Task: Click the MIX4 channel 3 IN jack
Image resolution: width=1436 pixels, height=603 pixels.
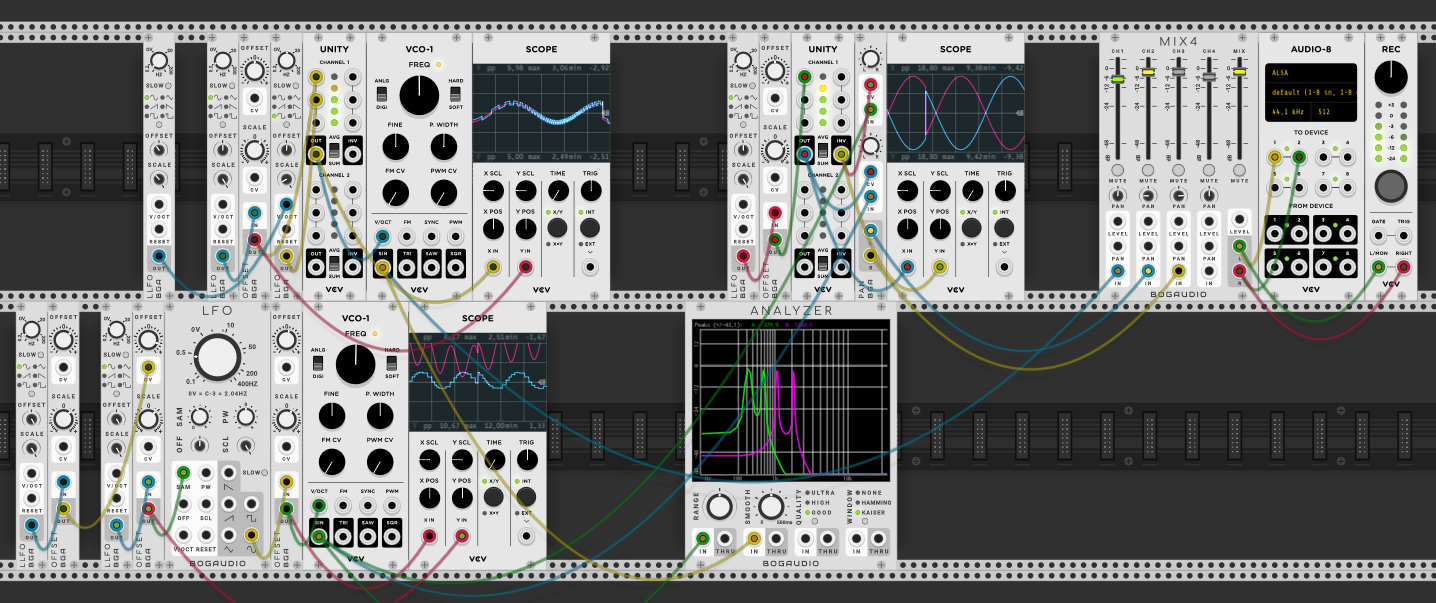Action: (x=1179, y=270)
